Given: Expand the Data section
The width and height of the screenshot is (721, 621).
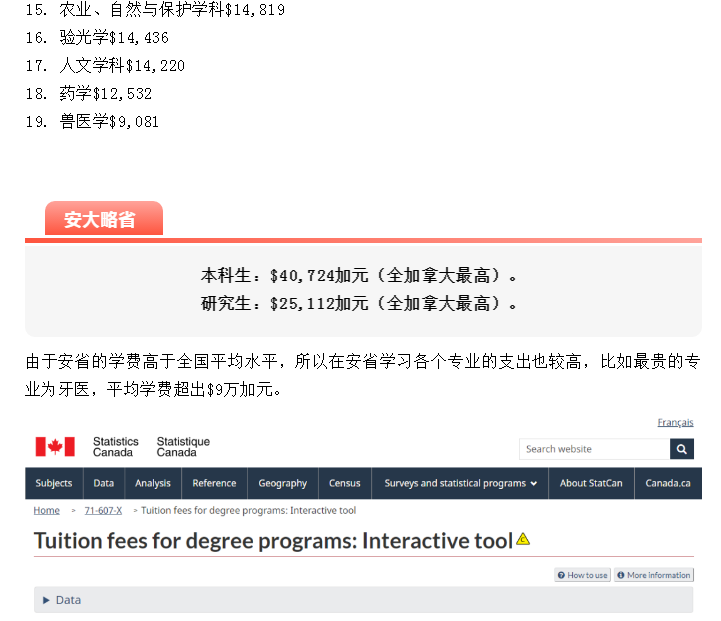Looking at the screenshot, I should [62, 600].
